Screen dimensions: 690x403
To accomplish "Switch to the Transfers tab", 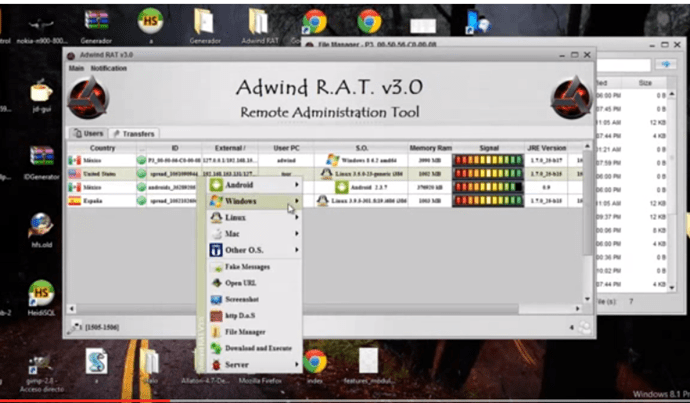I will click(135, 133).
